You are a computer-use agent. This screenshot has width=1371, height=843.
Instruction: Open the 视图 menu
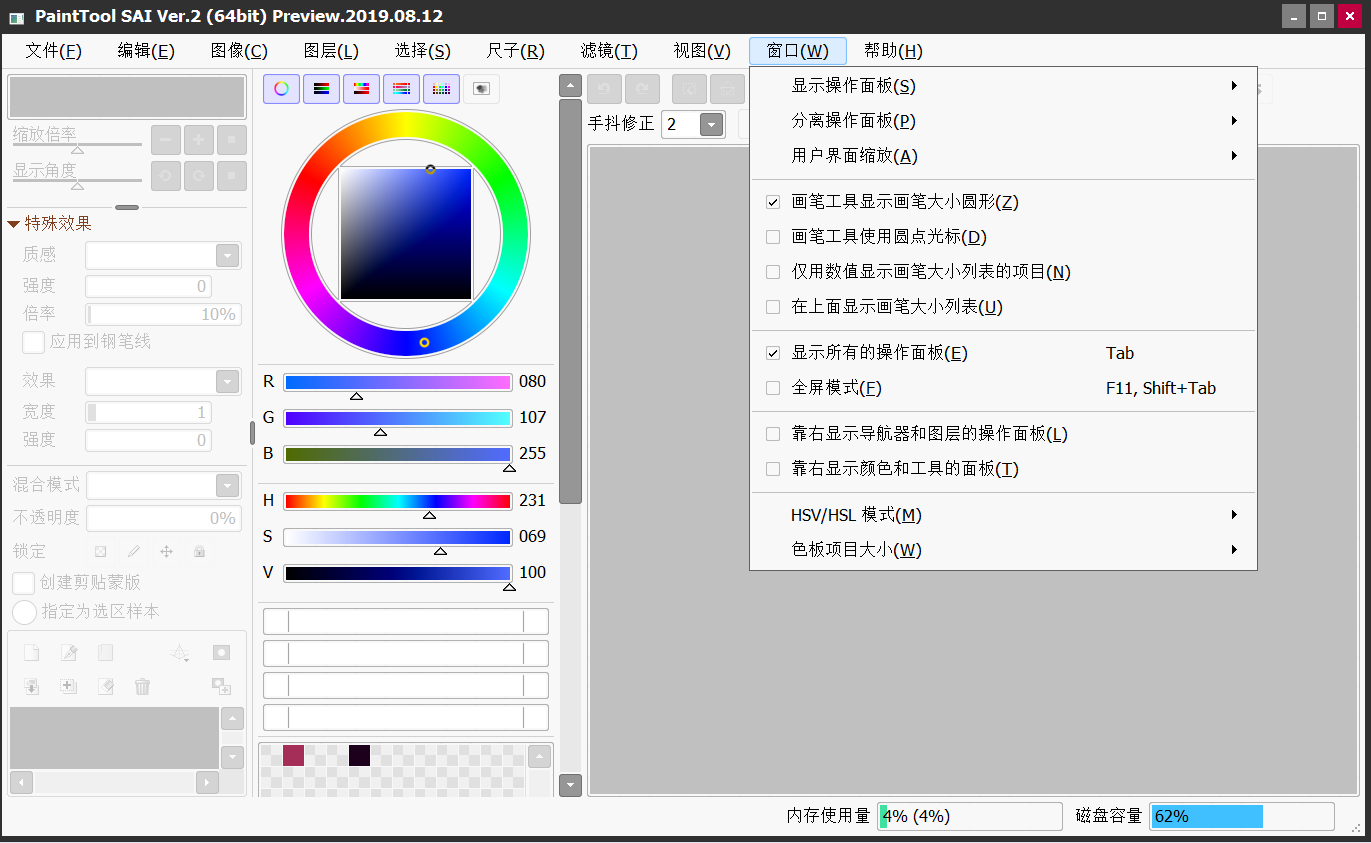click(x=702, y=51)
